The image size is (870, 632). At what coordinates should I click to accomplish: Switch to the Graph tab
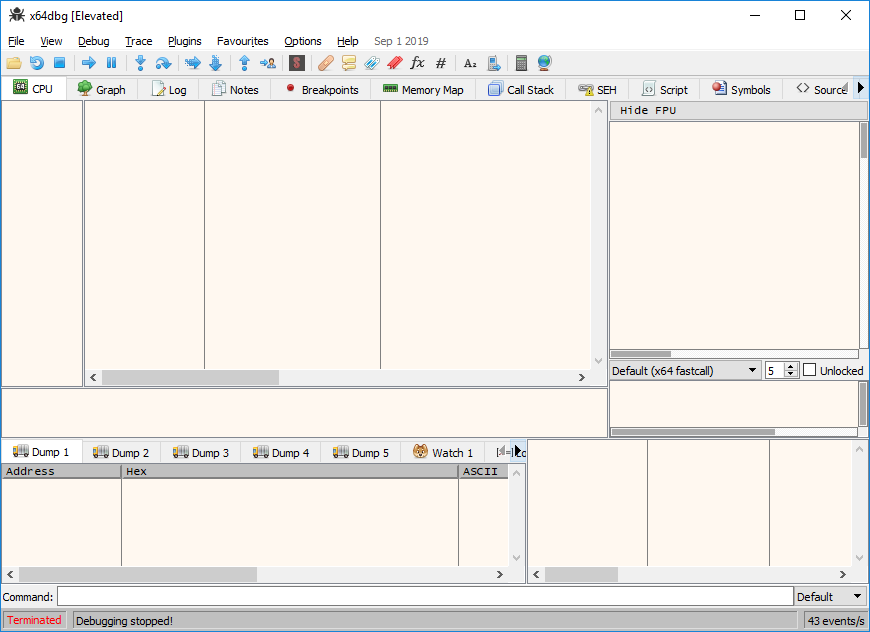tap(102, 89)
